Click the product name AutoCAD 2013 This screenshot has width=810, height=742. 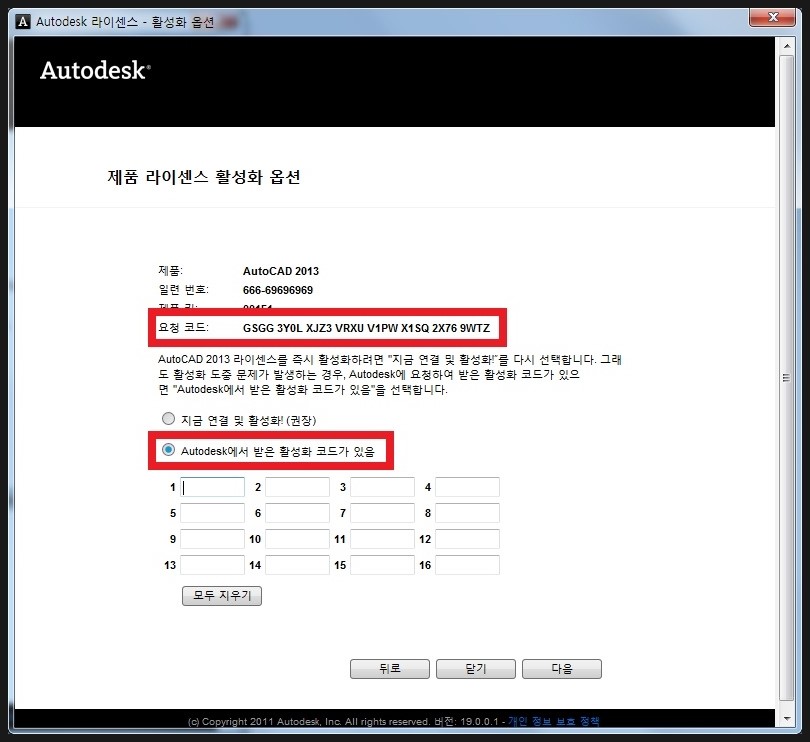(281, 271)
